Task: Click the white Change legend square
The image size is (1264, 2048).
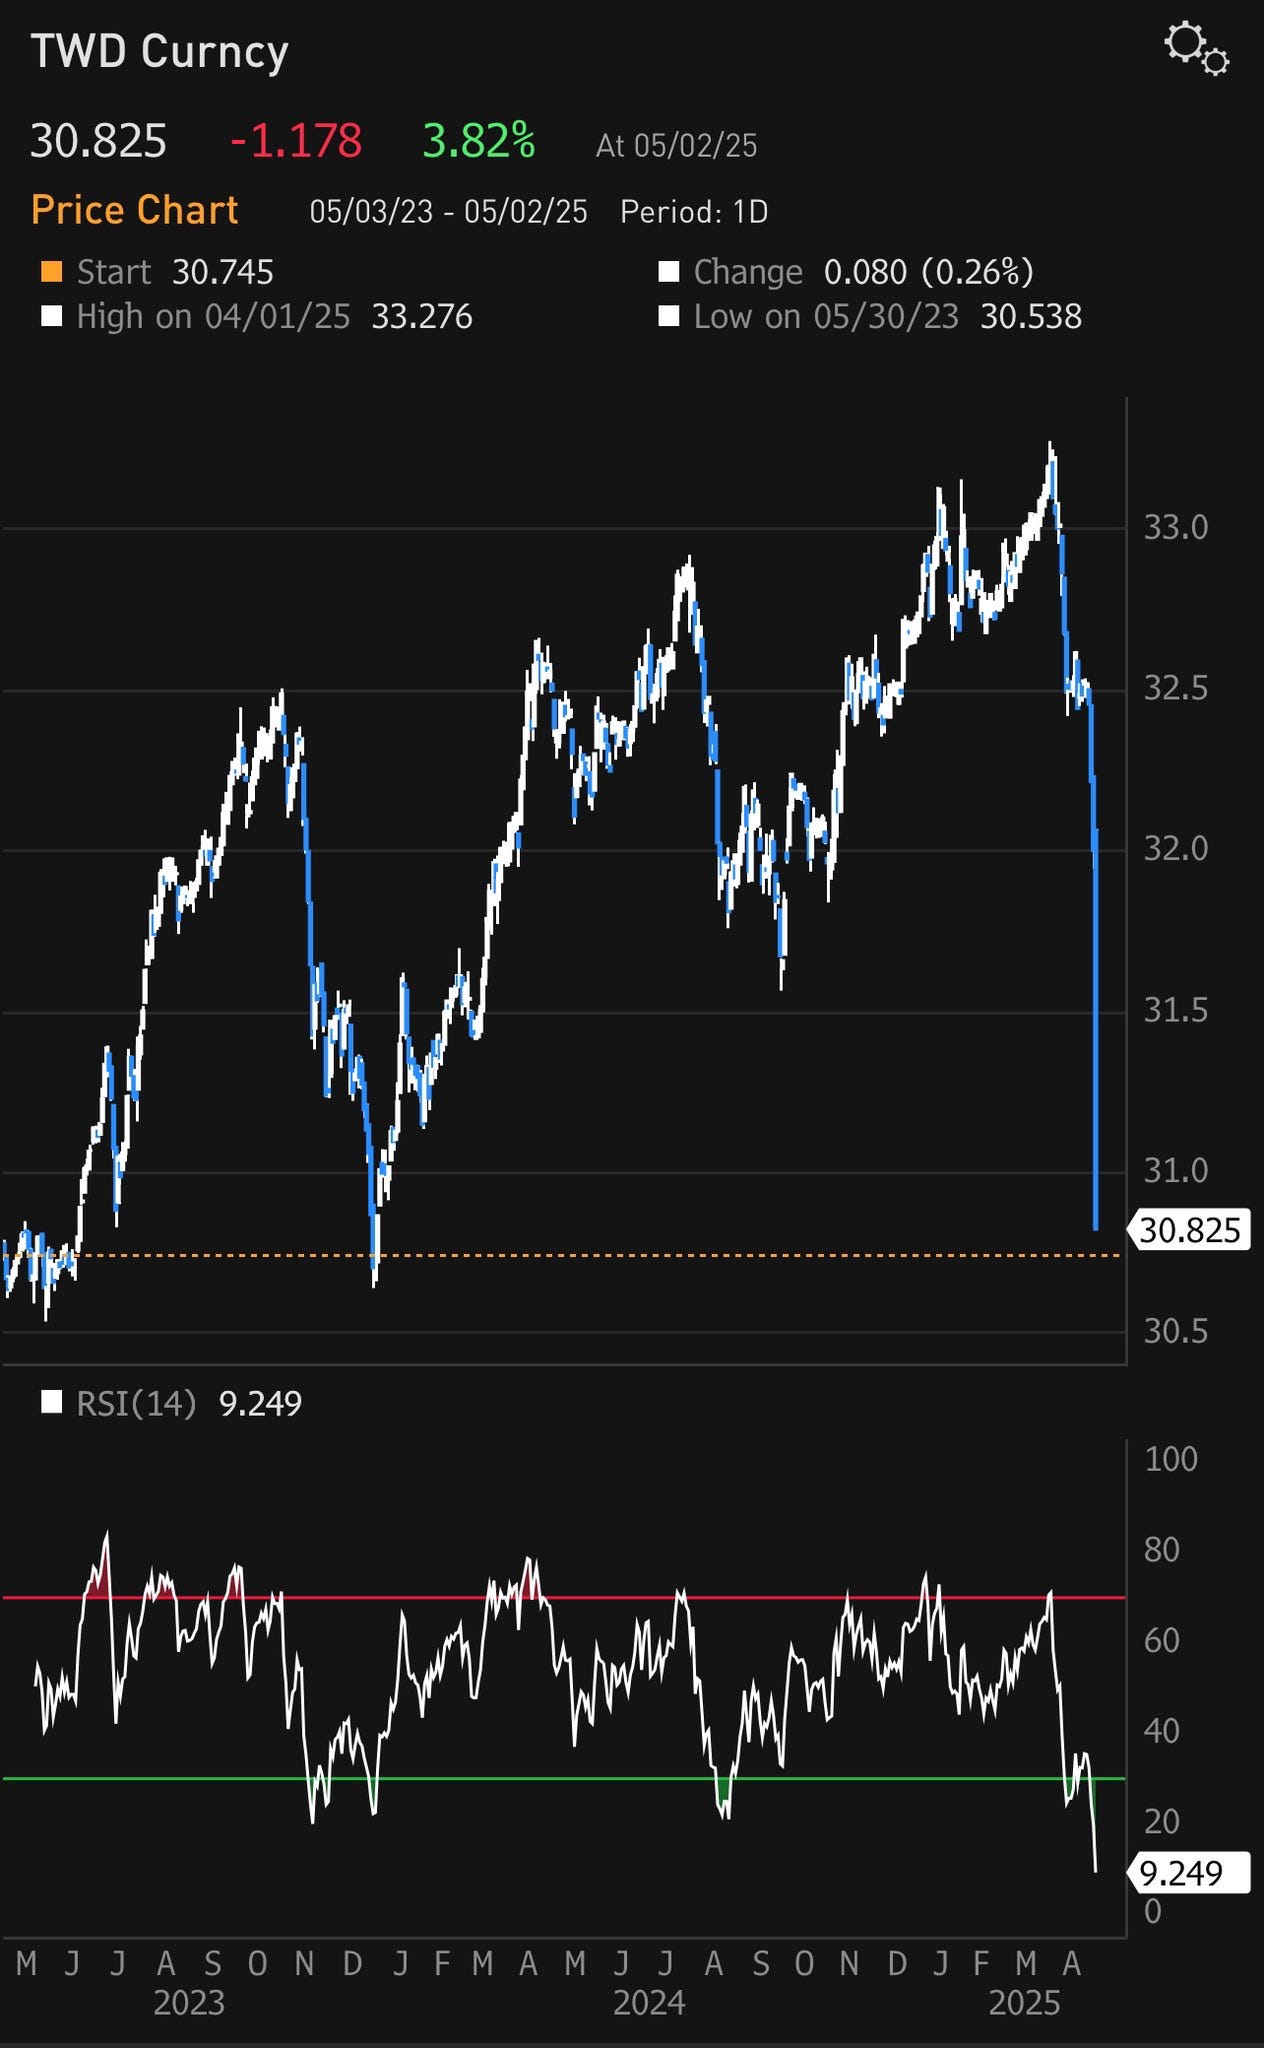Action: click(669, 272)
